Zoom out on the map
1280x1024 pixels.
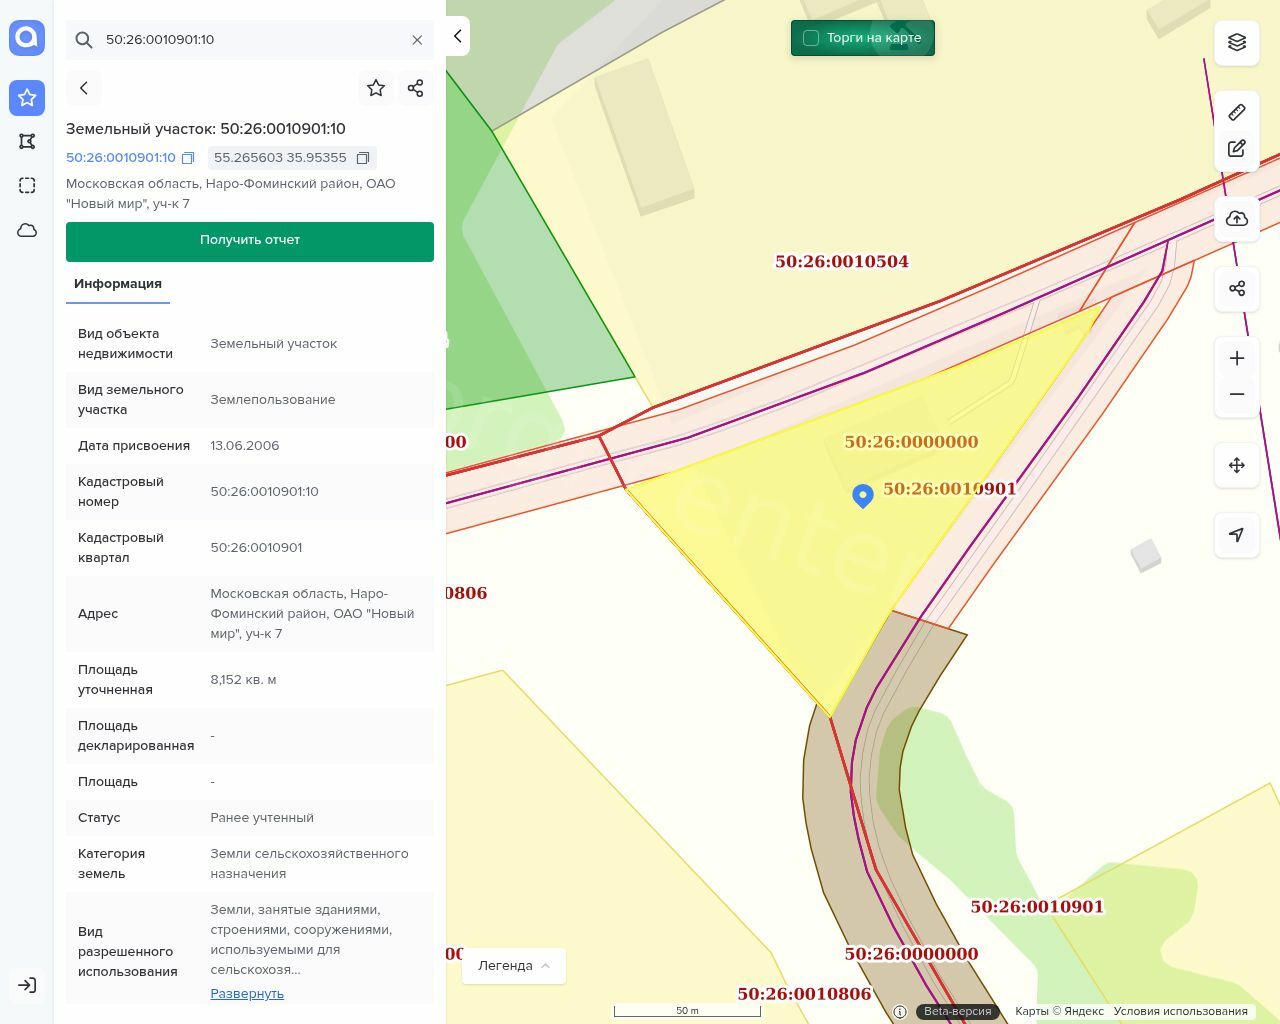(1236, 394)
